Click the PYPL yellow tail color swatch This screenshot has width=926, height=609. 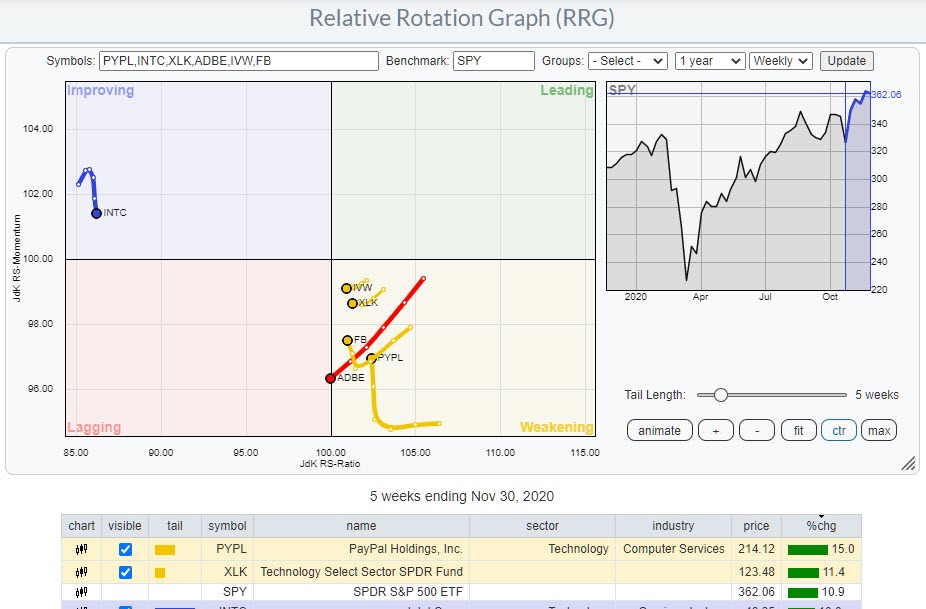(165, 549)
